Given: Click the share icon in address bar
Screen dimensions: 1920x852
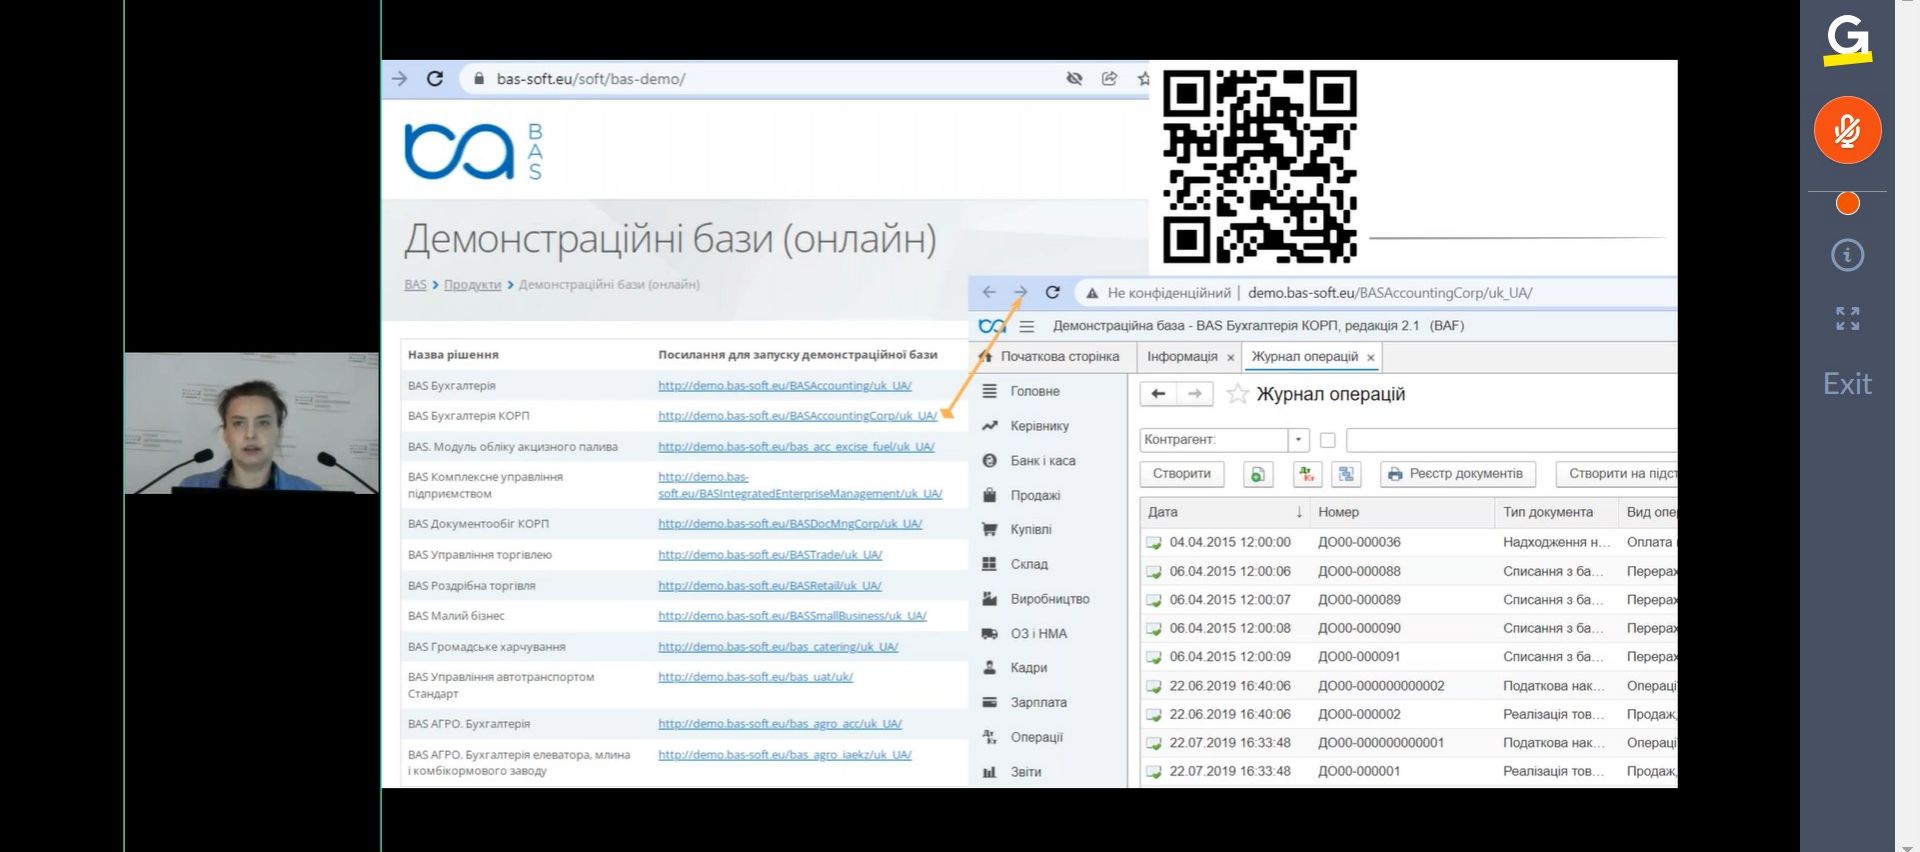Looking at the screenshot, I should 1109,79.
